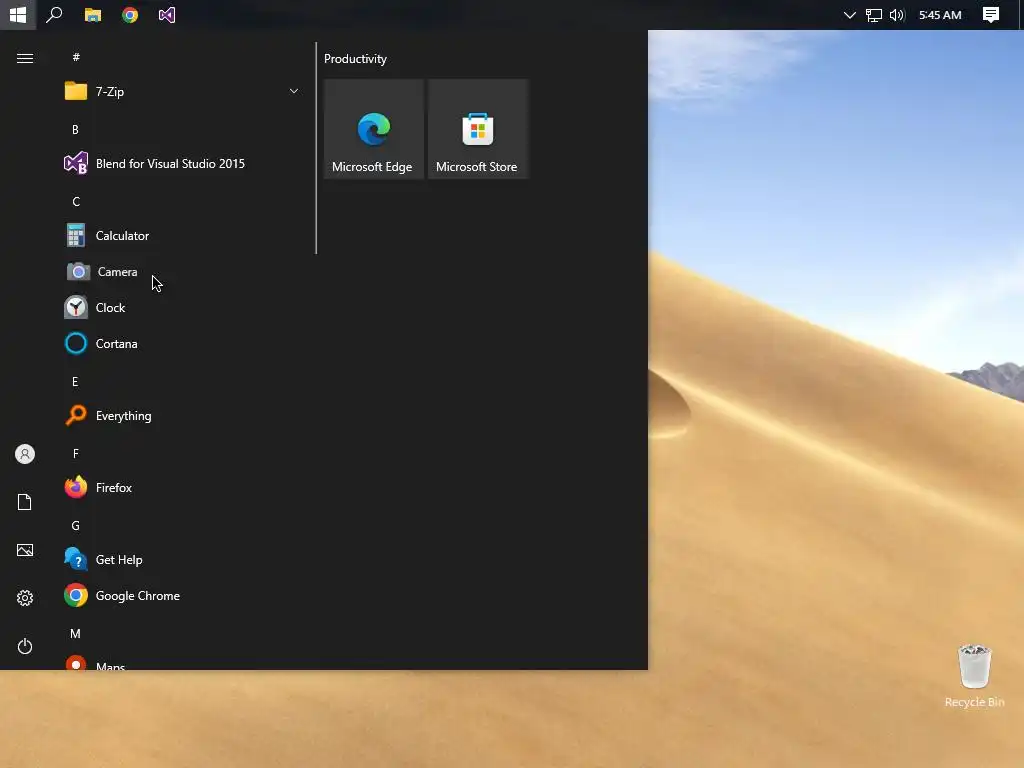Open Pictures from the Start sidebar
The image size is (1024, 768).
coord(25,551)
